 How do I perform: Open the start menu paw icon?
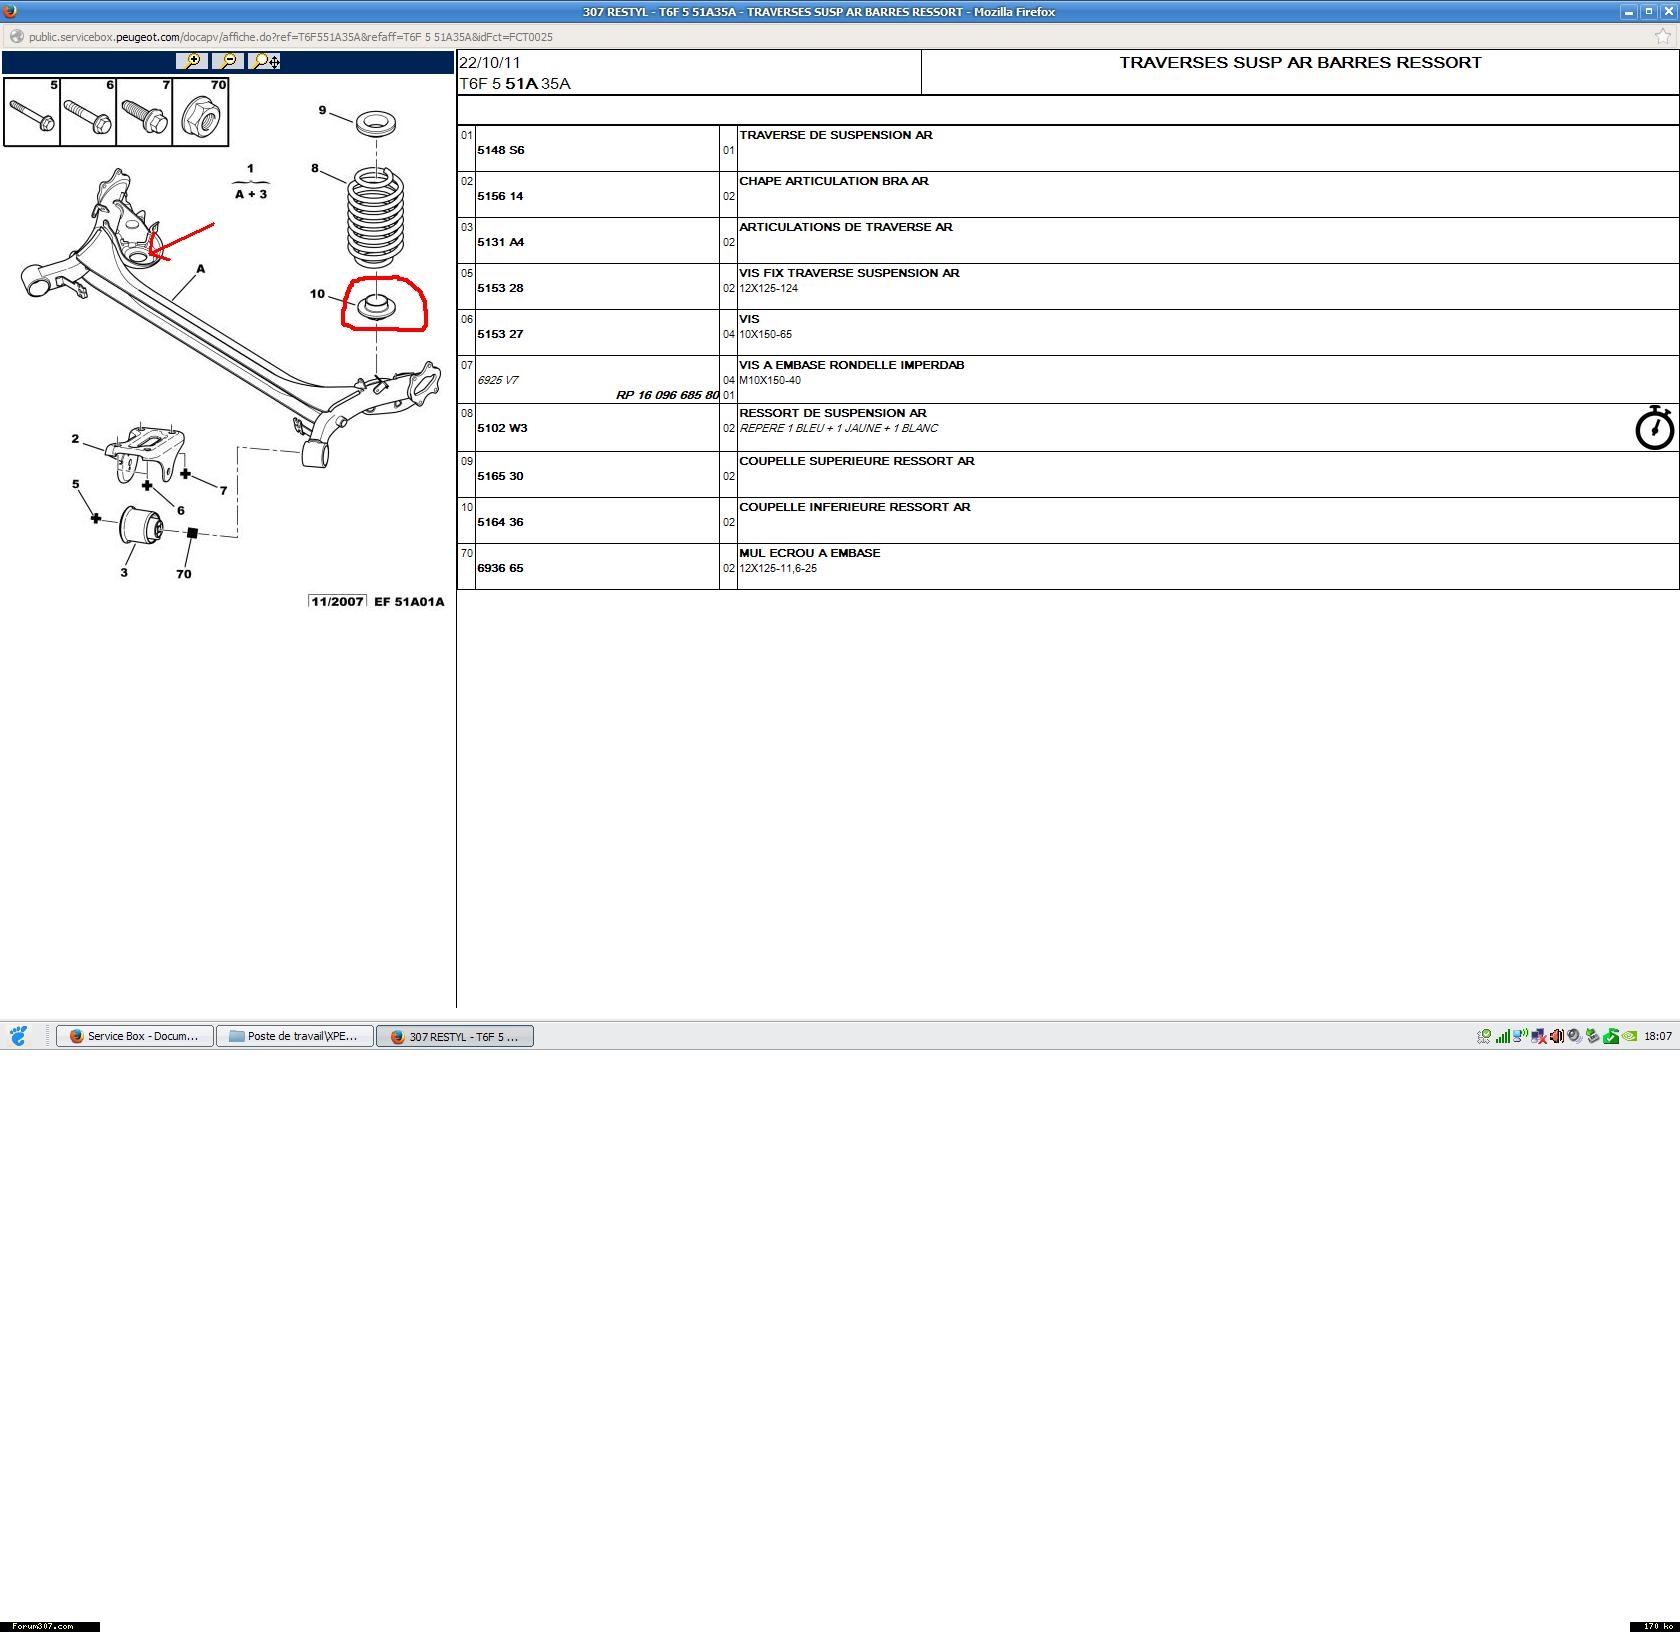click(x=19, y=1036)
